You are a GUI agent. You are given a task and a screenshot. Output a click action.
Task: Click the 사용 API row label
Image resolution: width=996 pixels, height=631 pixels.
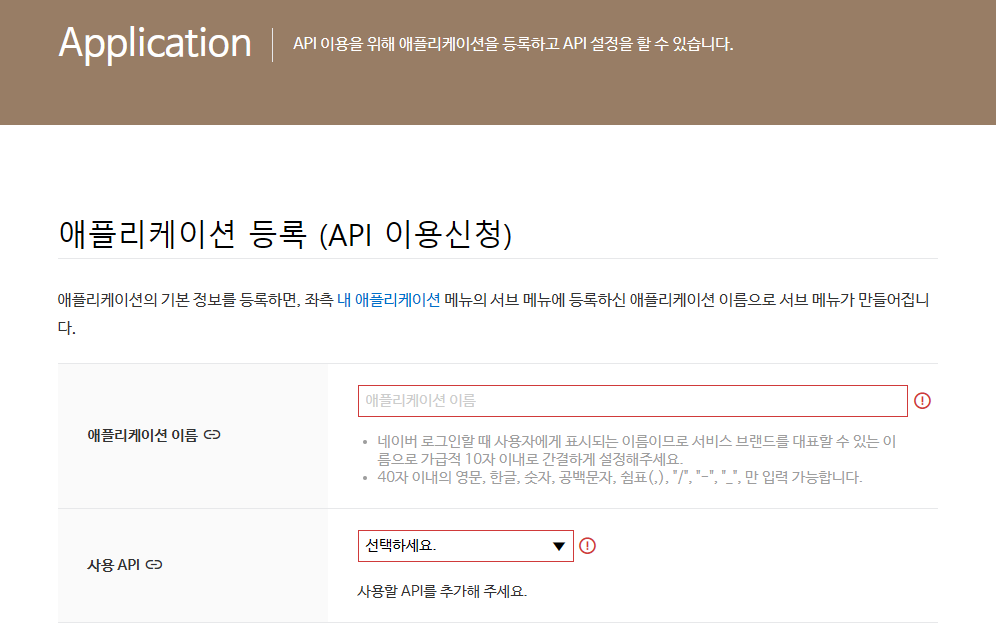click(113, 565)
